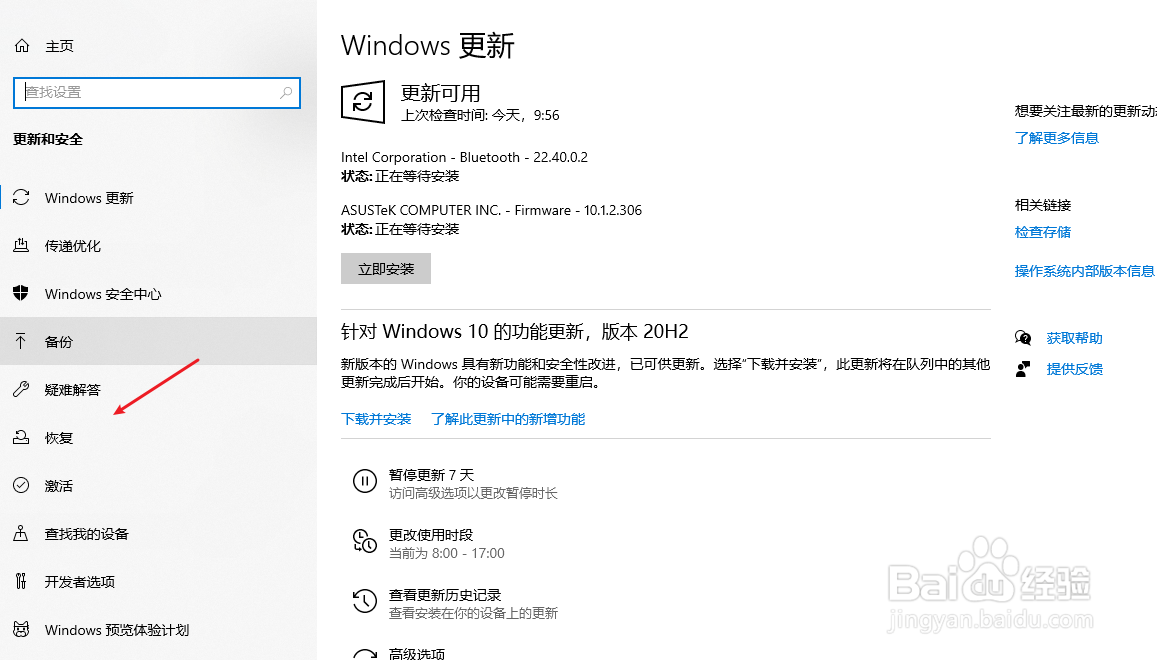This screenshot has height=660, width=1157.
Task: Click the magnifier icon in the search box
Action: 286,92
